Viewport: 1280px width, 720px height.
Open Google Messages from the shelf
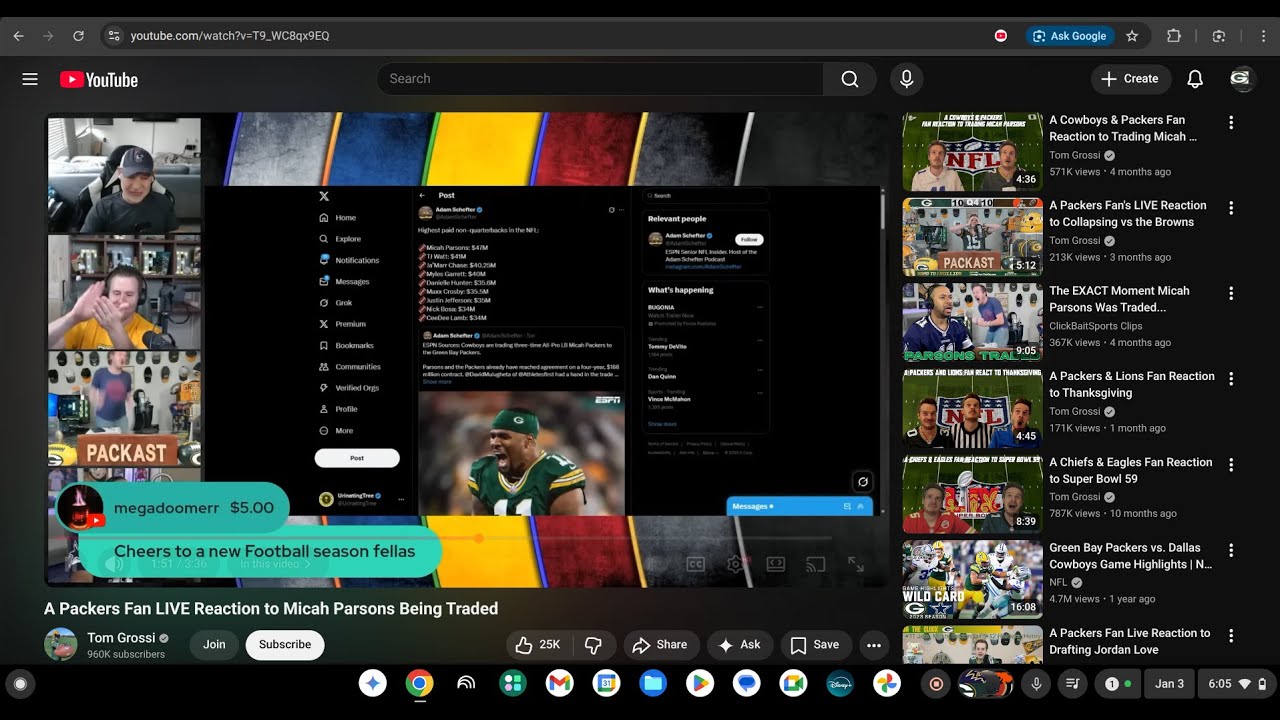[x=746, y=684]
